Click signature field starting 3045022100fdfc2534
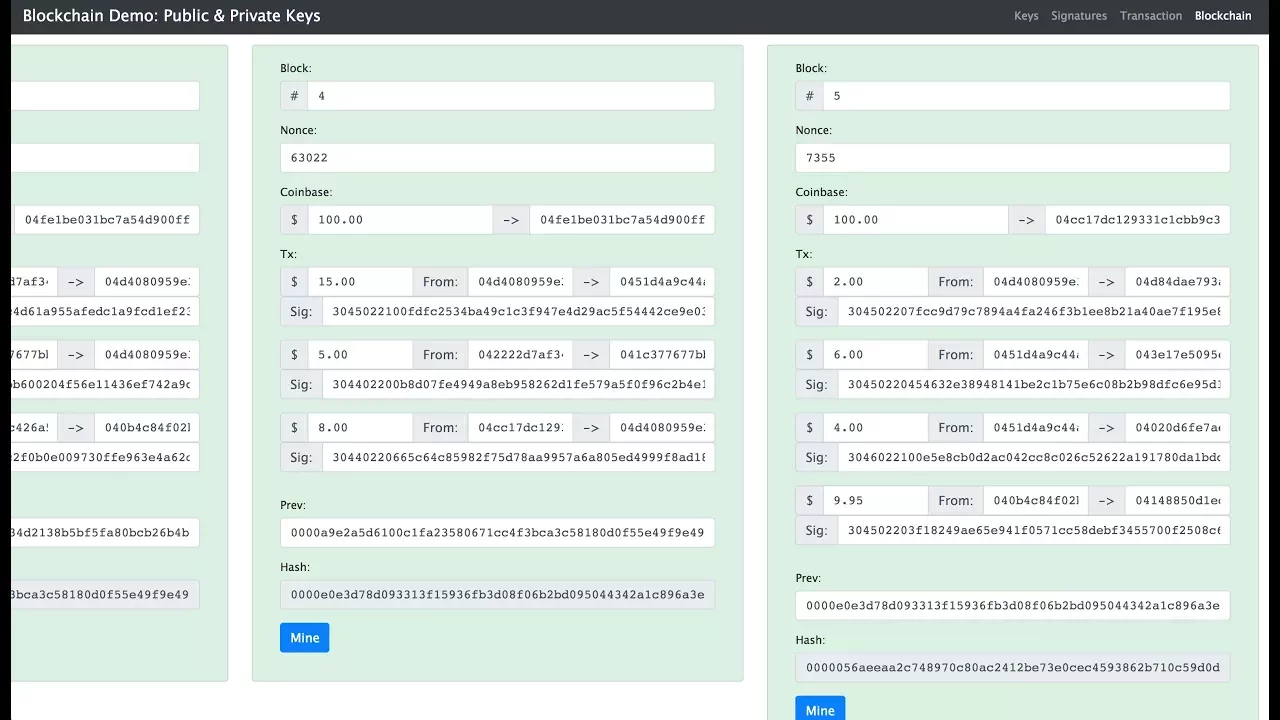Screen dimensions: 1280x720 tap(518, 312)
